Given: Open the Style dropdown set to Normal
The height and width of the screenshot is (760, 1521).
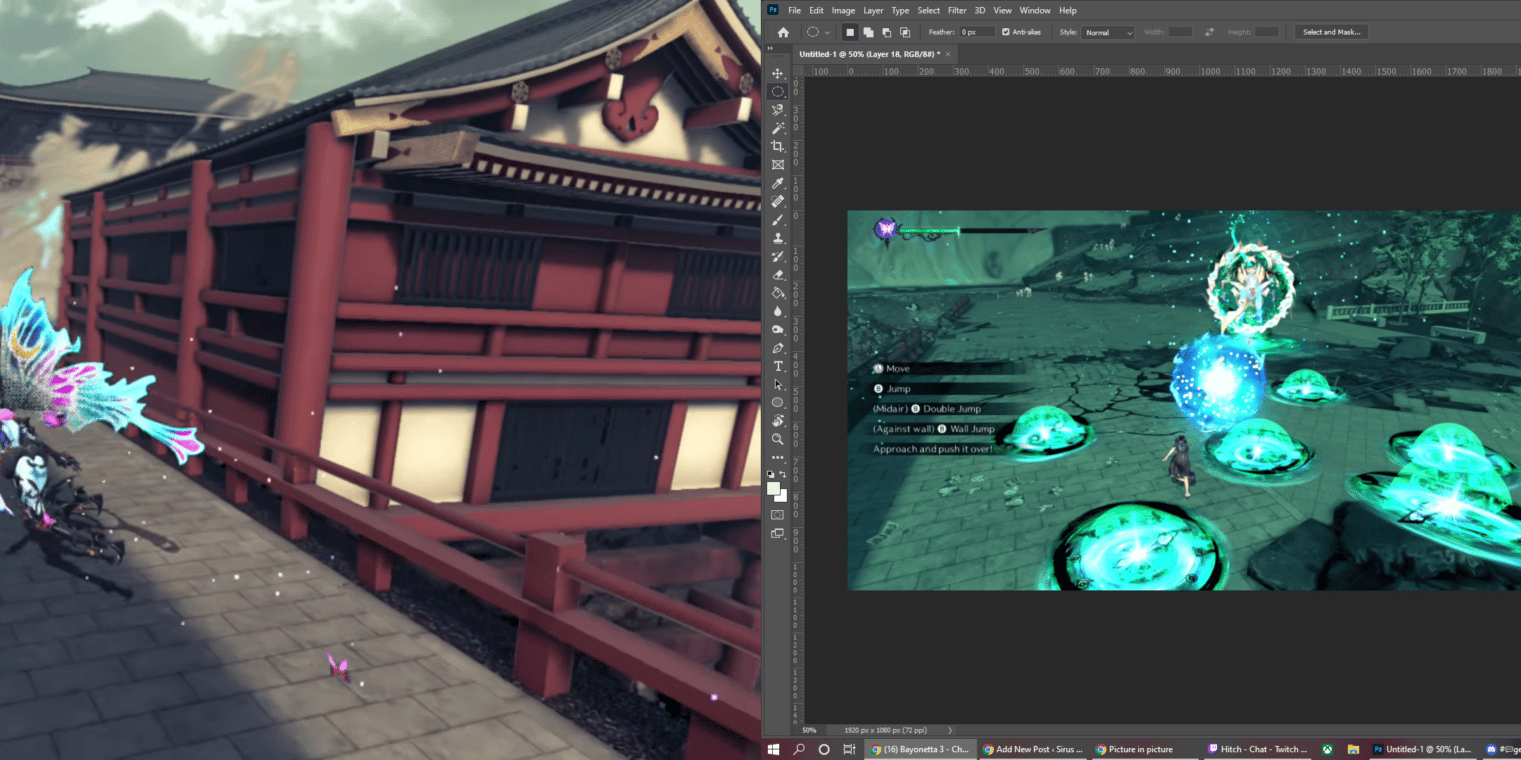Looking at the screenshot, I should [x=1109, y=32].
